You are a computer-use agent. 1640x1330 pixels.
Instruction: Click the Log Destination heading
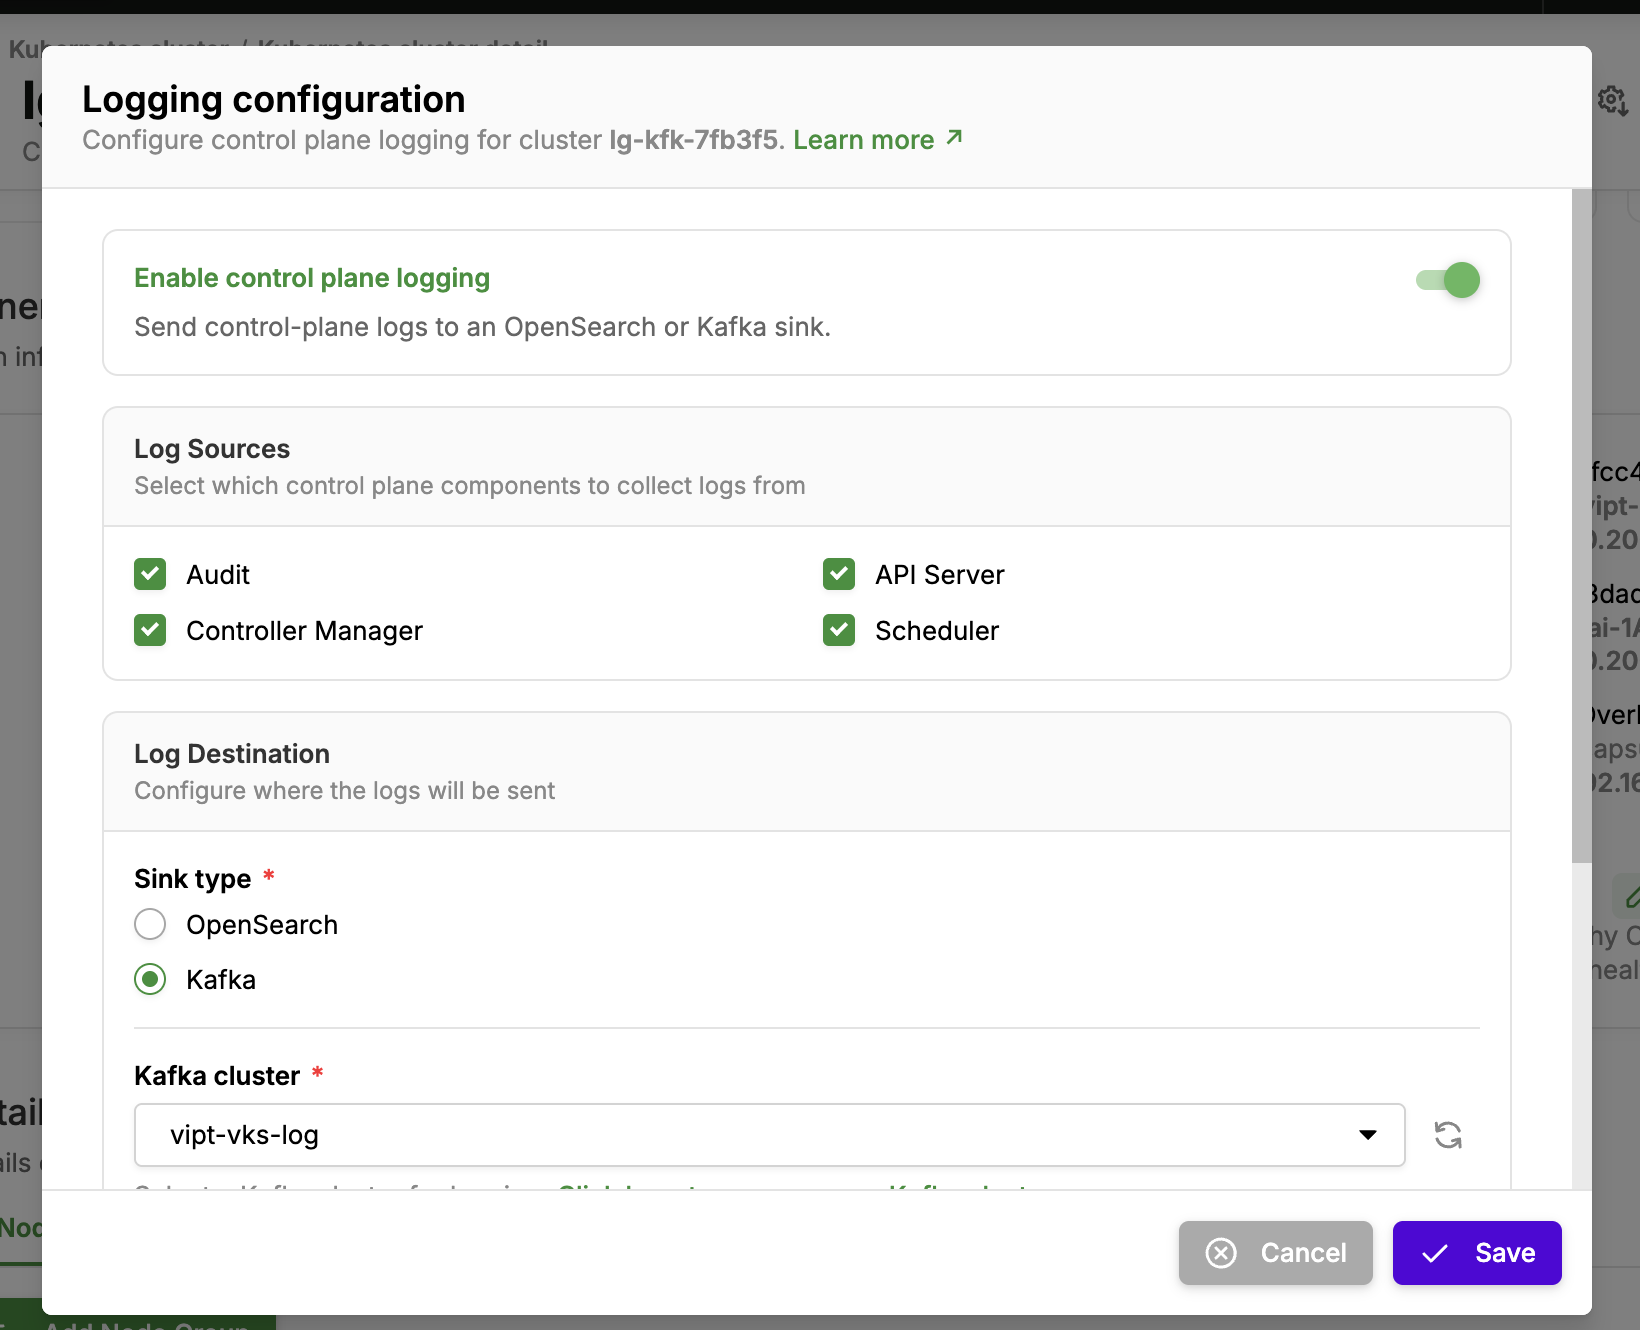(232, 754)
